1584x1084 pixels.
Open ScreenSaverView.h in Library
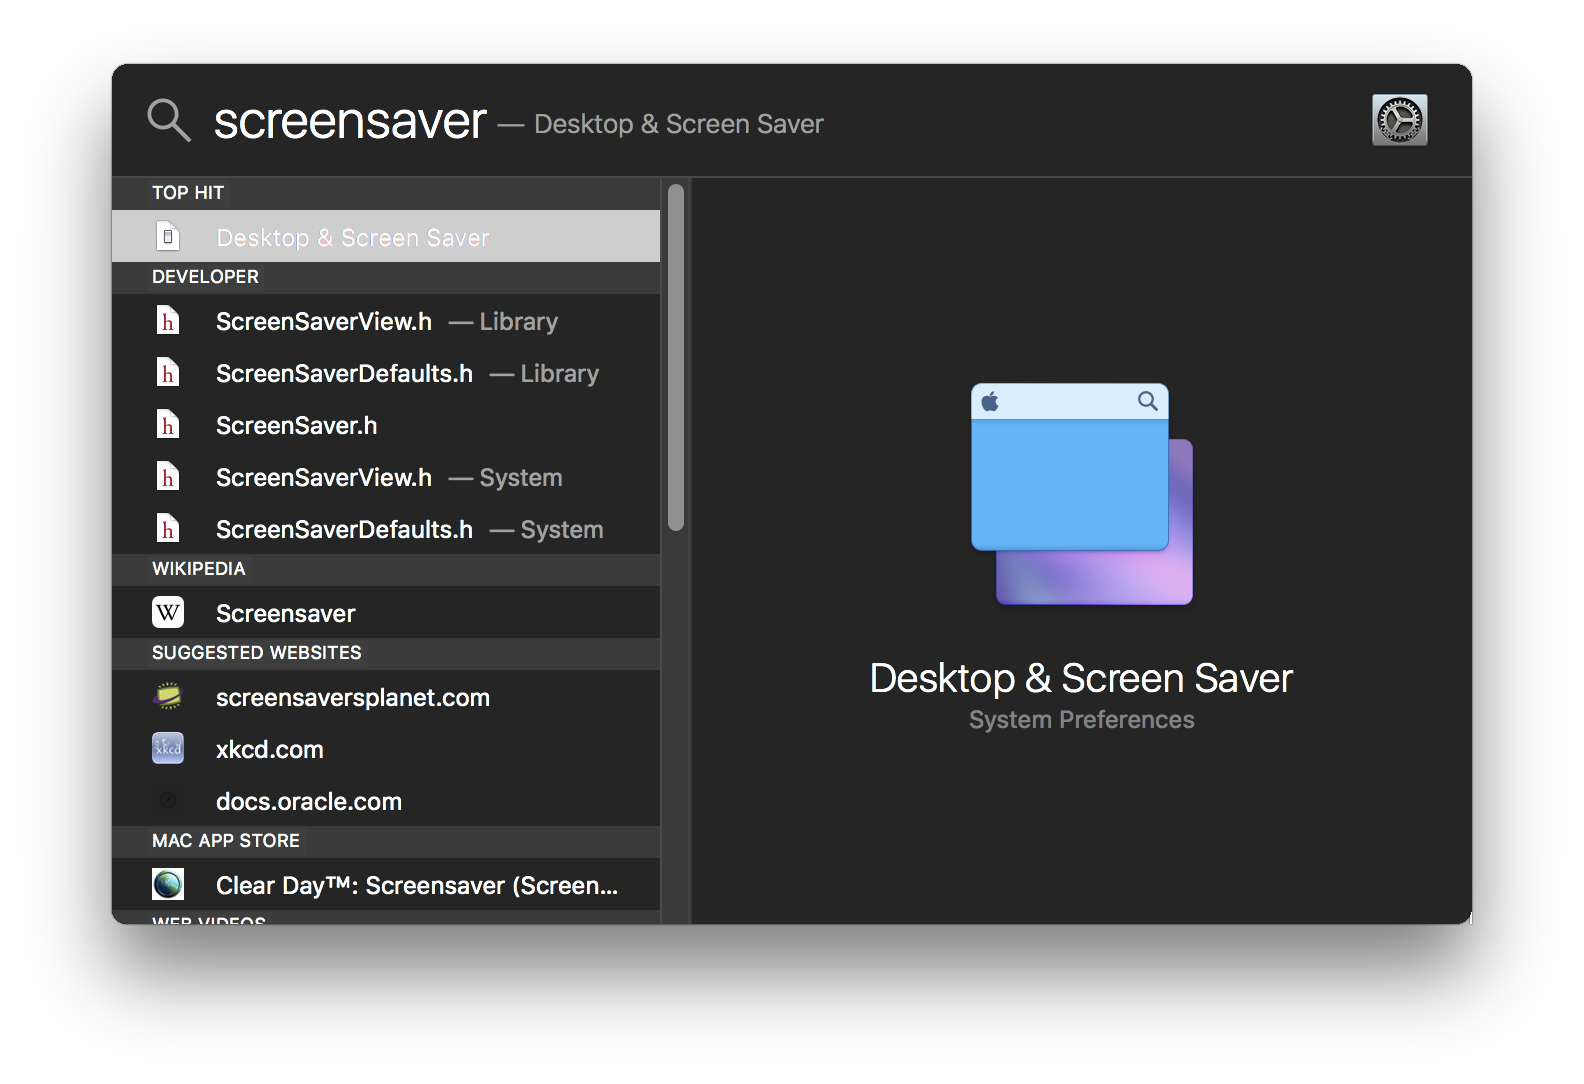386,321
